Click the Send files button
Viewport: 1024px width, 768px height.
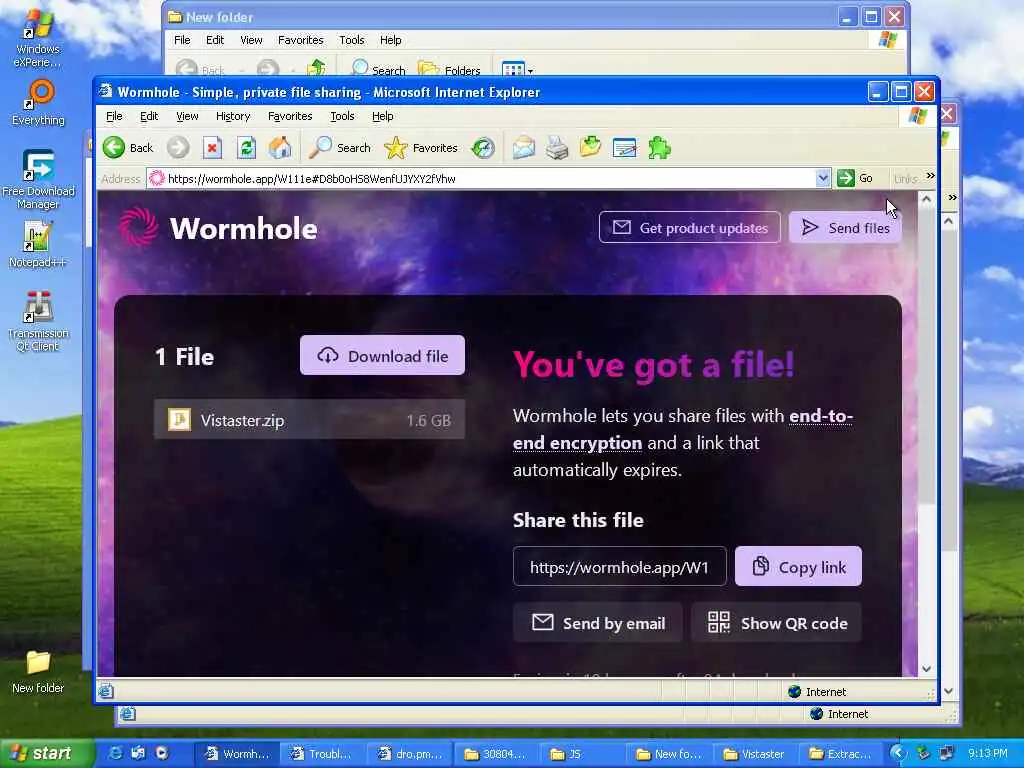(x=846, y=228)
